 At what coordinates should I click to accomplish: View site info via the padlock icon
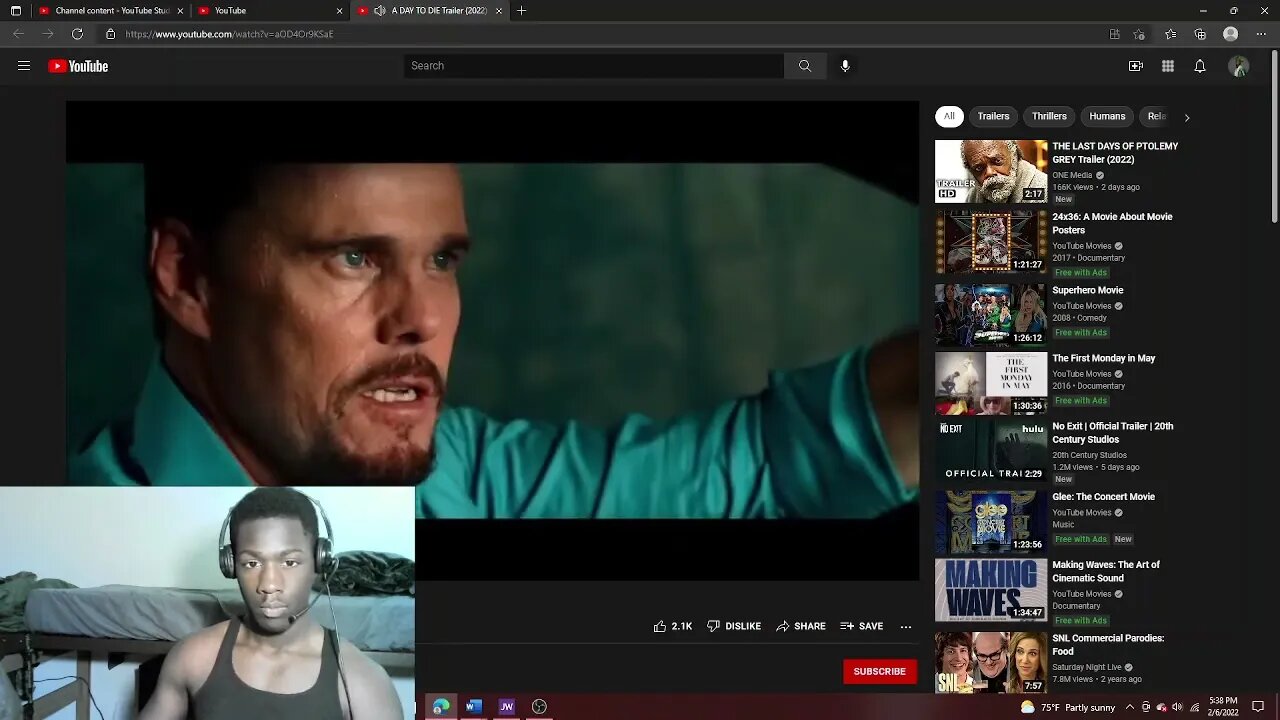111,34
